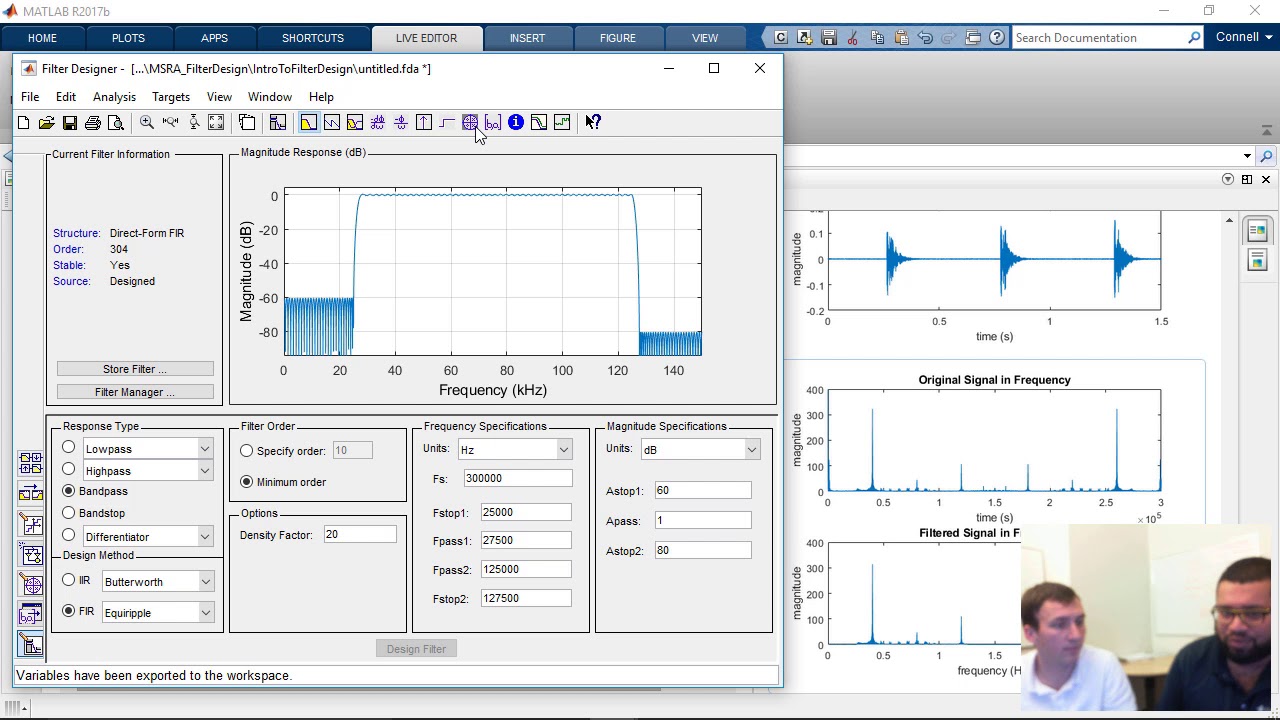Open the Filter Manager

[x=135, y=392]
